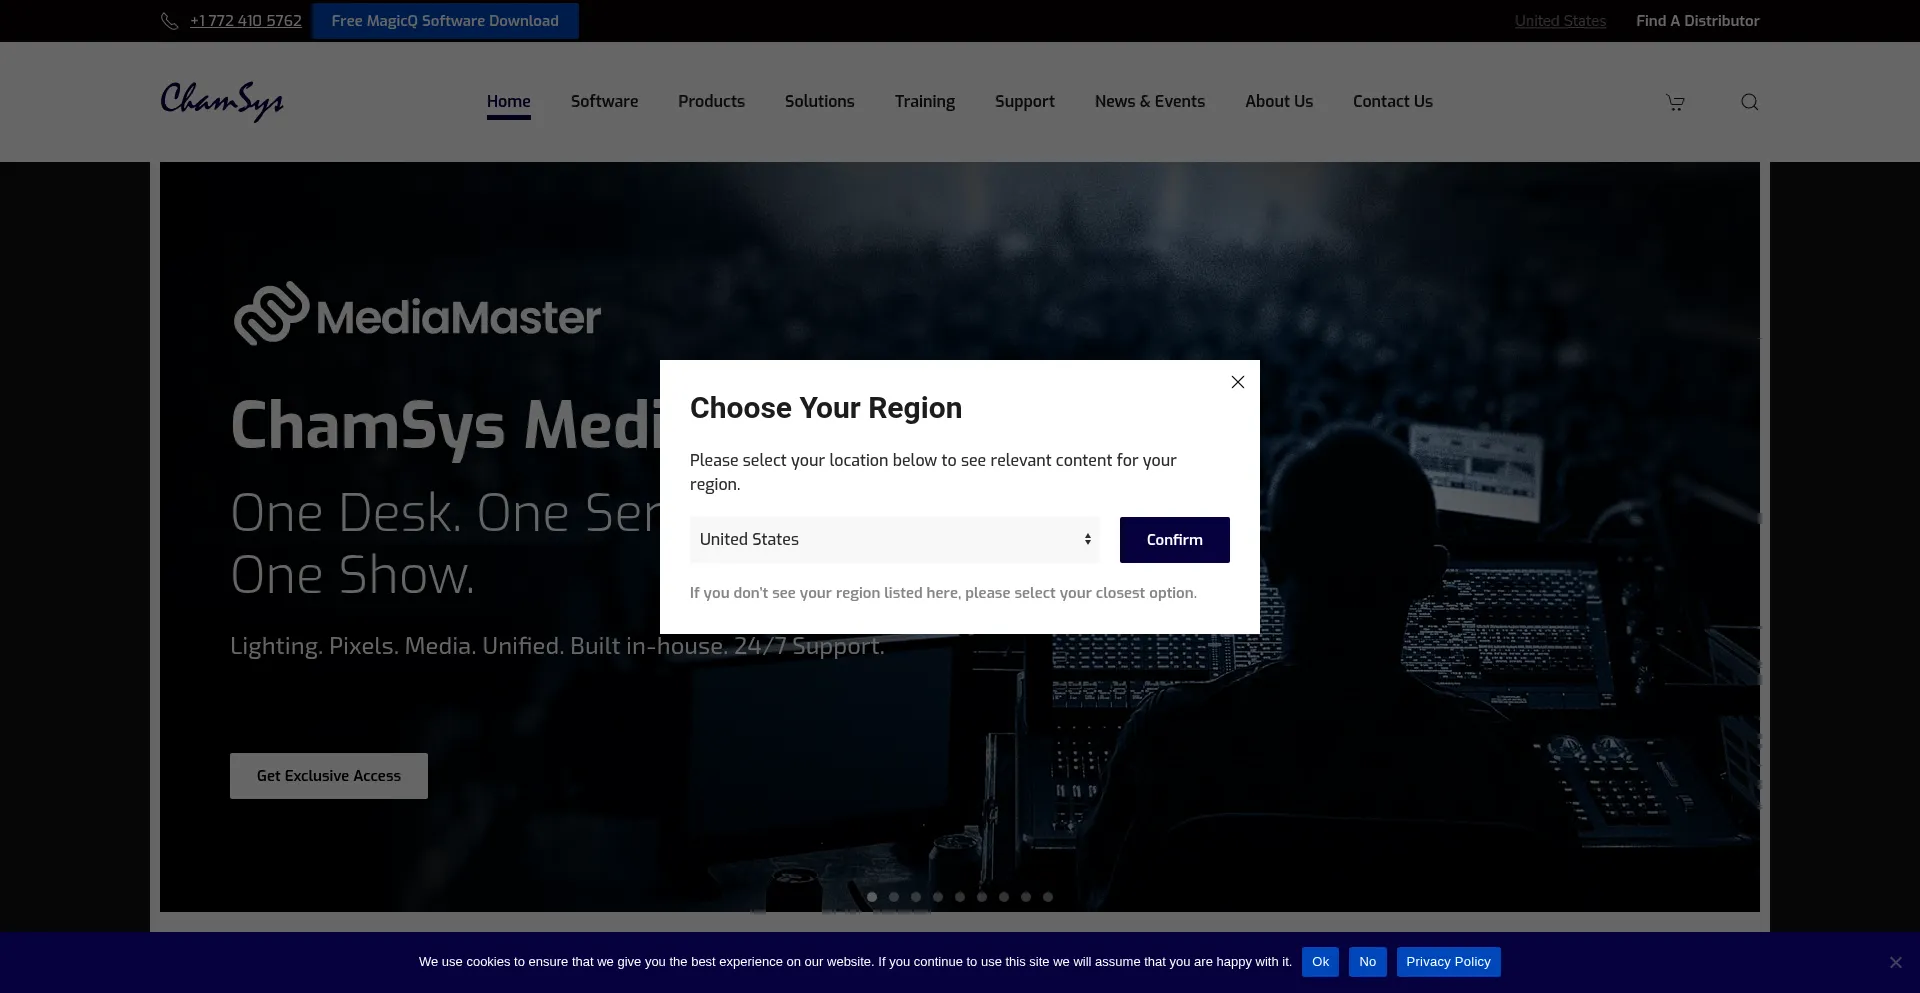Image resolution: width=1920 pixels, height=993 pixels.
Task: Open the United States region dropdown
Action: (894, 540)
